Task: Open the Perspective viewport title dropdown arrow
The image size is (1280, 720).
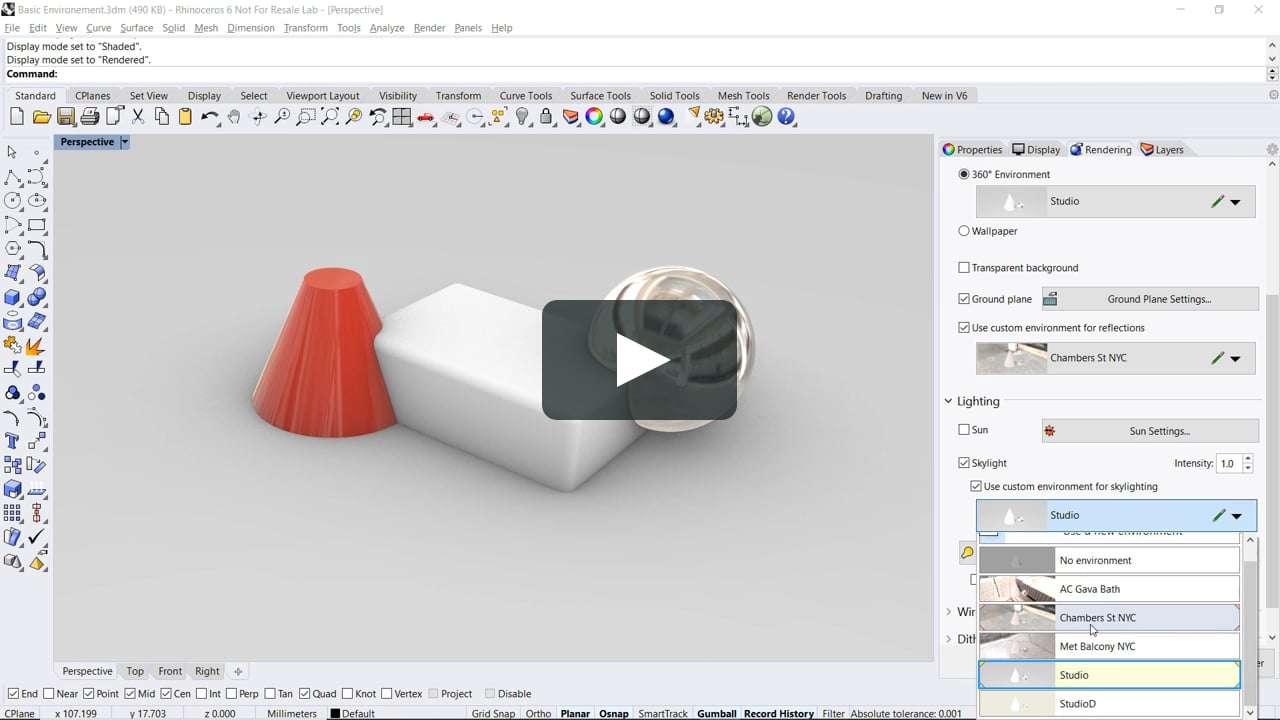Action: pyautogui.click(x=125, y=142)
